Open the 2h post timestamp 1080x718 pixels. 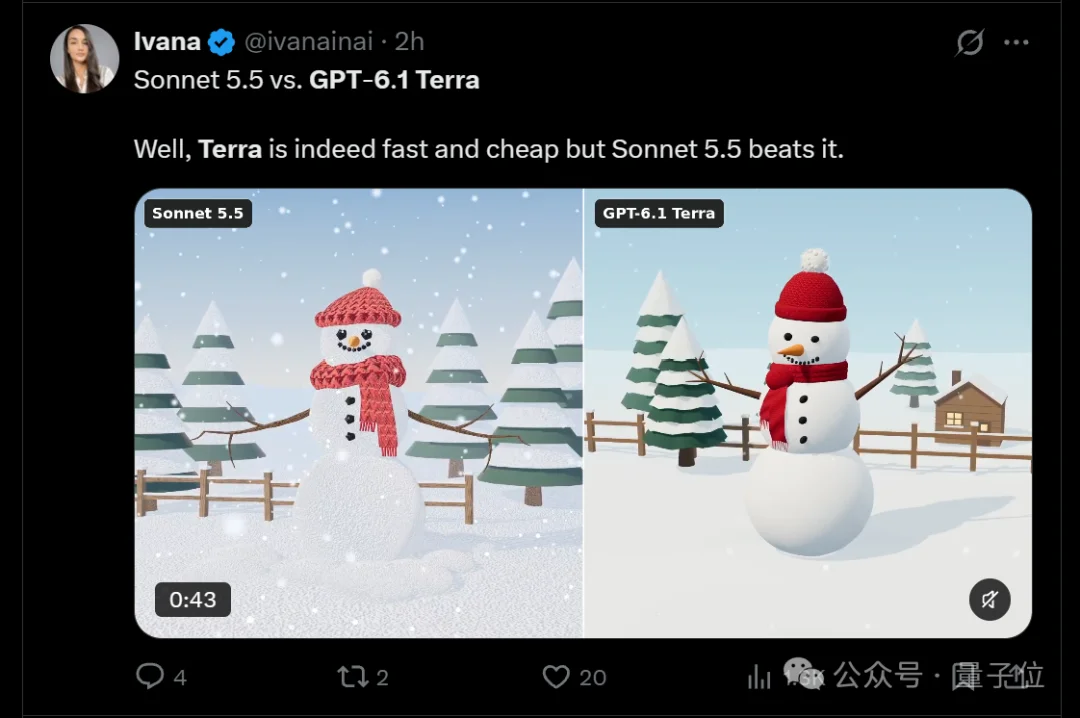click(x=409, y=41)
